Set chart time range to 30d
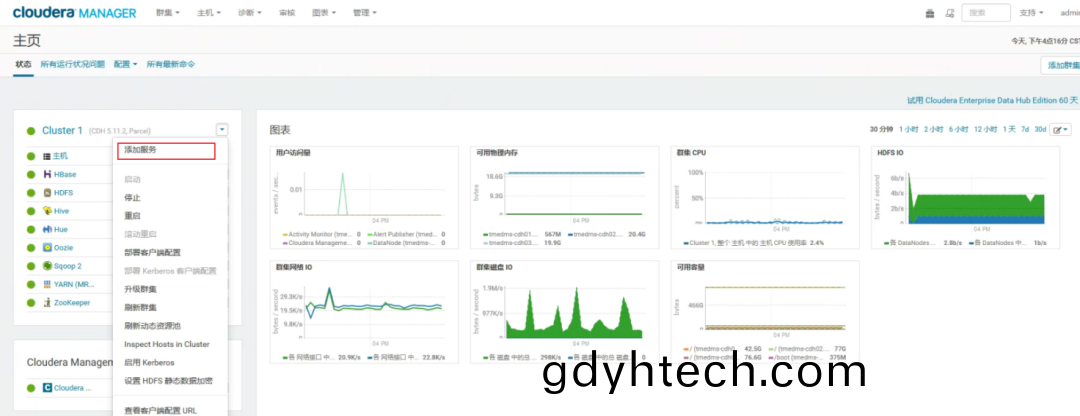The width and height of the screenshot is (1080, 416). tap(1040, 129)
